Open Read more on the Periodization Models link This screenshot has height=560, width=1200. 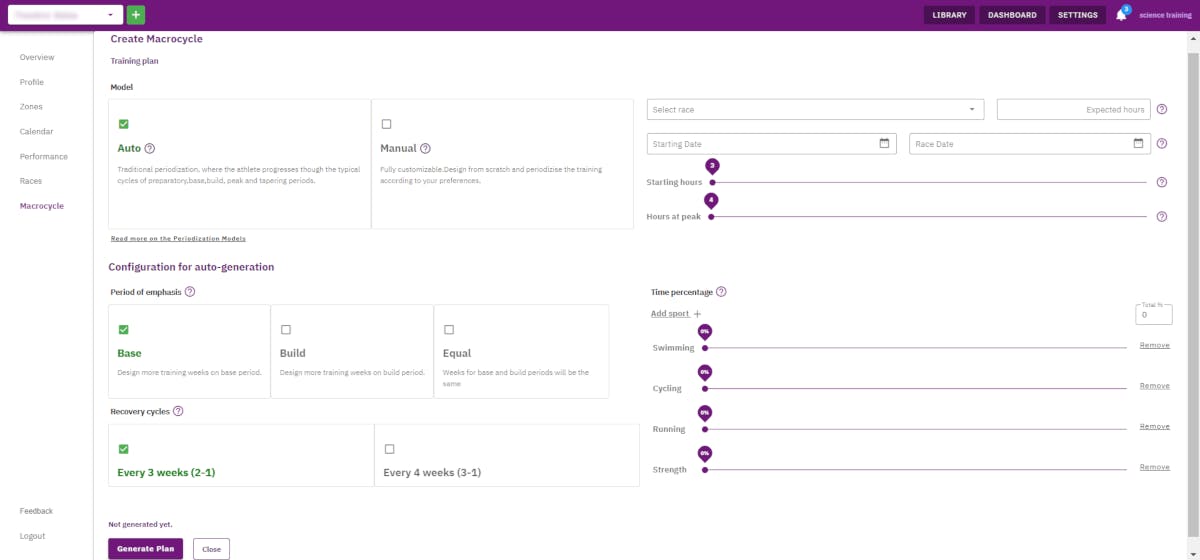click(178, 239)
